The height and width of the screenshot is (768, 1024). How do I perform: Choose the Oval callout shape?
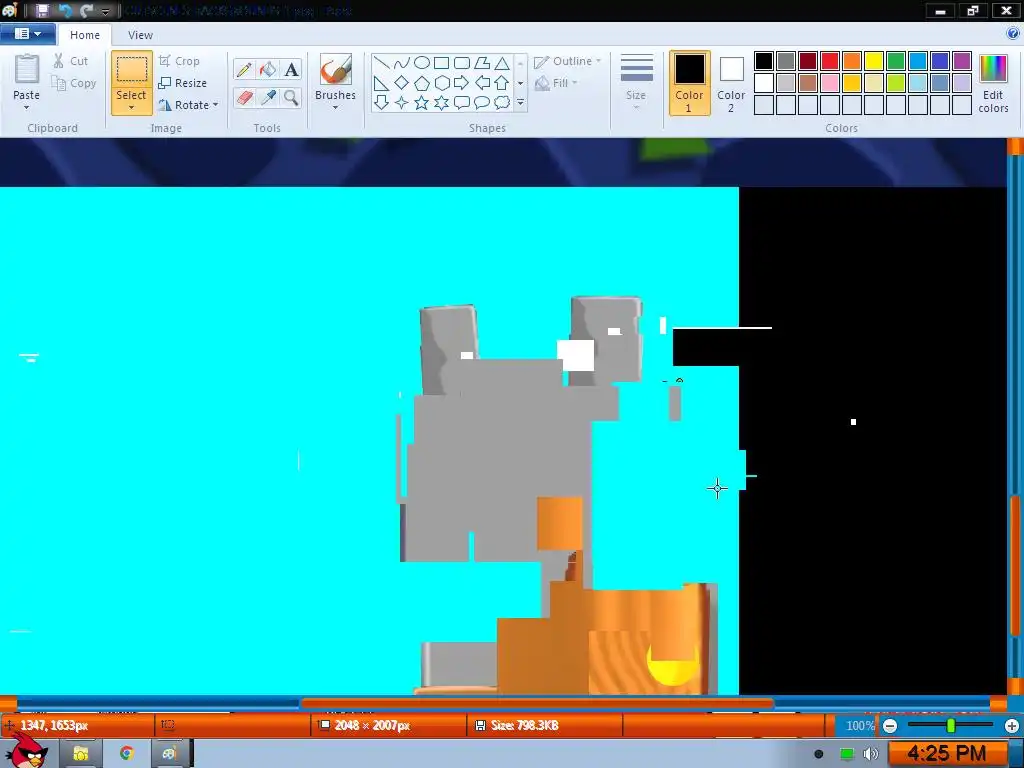tap(482, 103)
